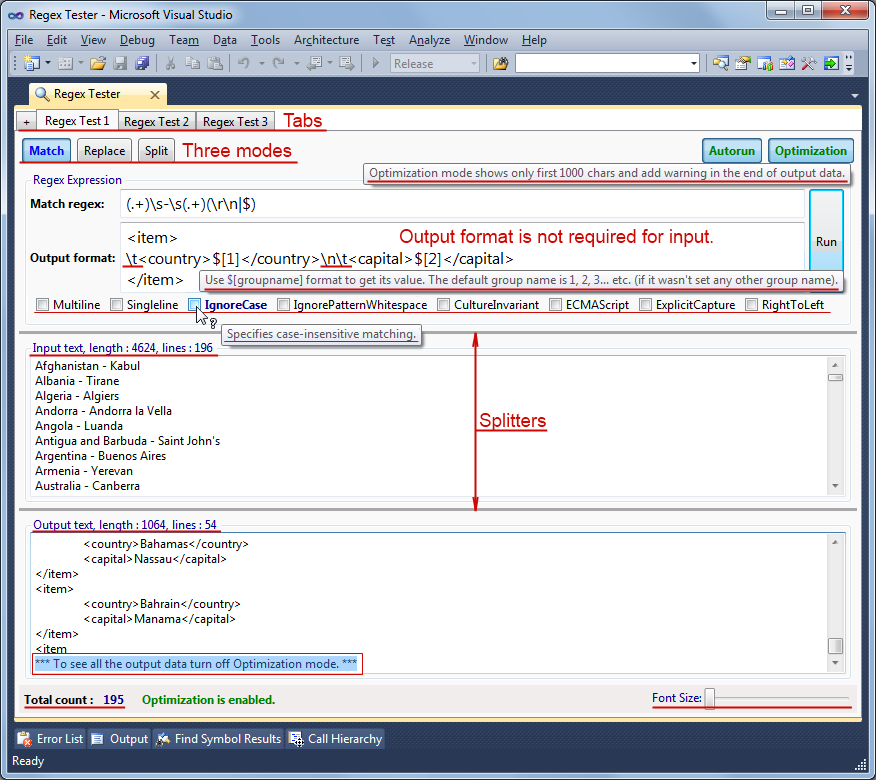Open the Undo history dropdown arrow
876x780 pixels.
coord(261,63)
